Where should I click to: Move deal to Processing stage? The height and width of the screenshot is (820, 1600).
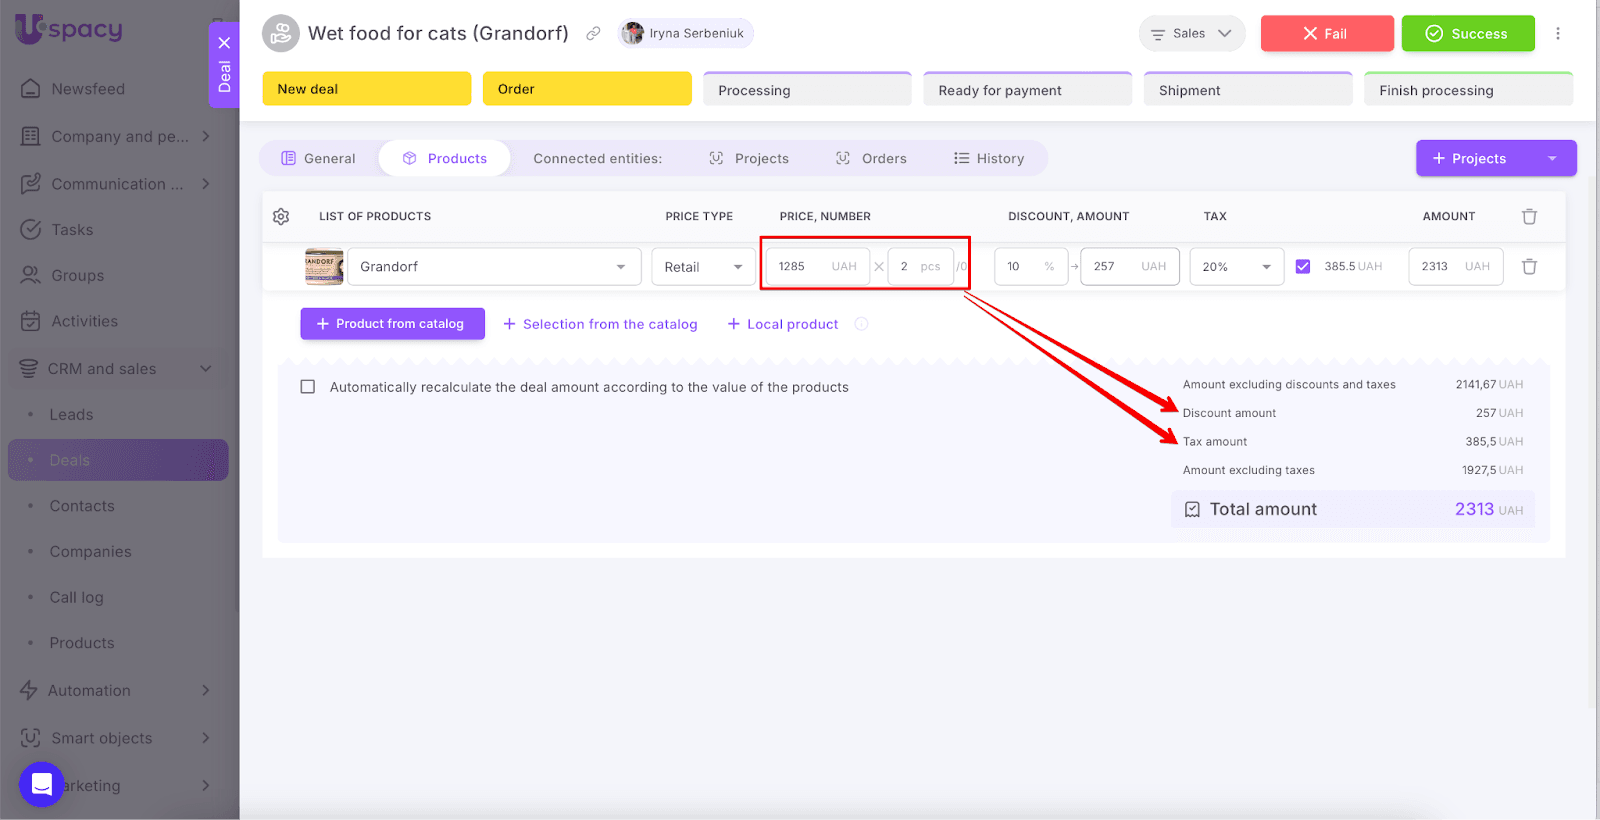[x=807, y=90]
